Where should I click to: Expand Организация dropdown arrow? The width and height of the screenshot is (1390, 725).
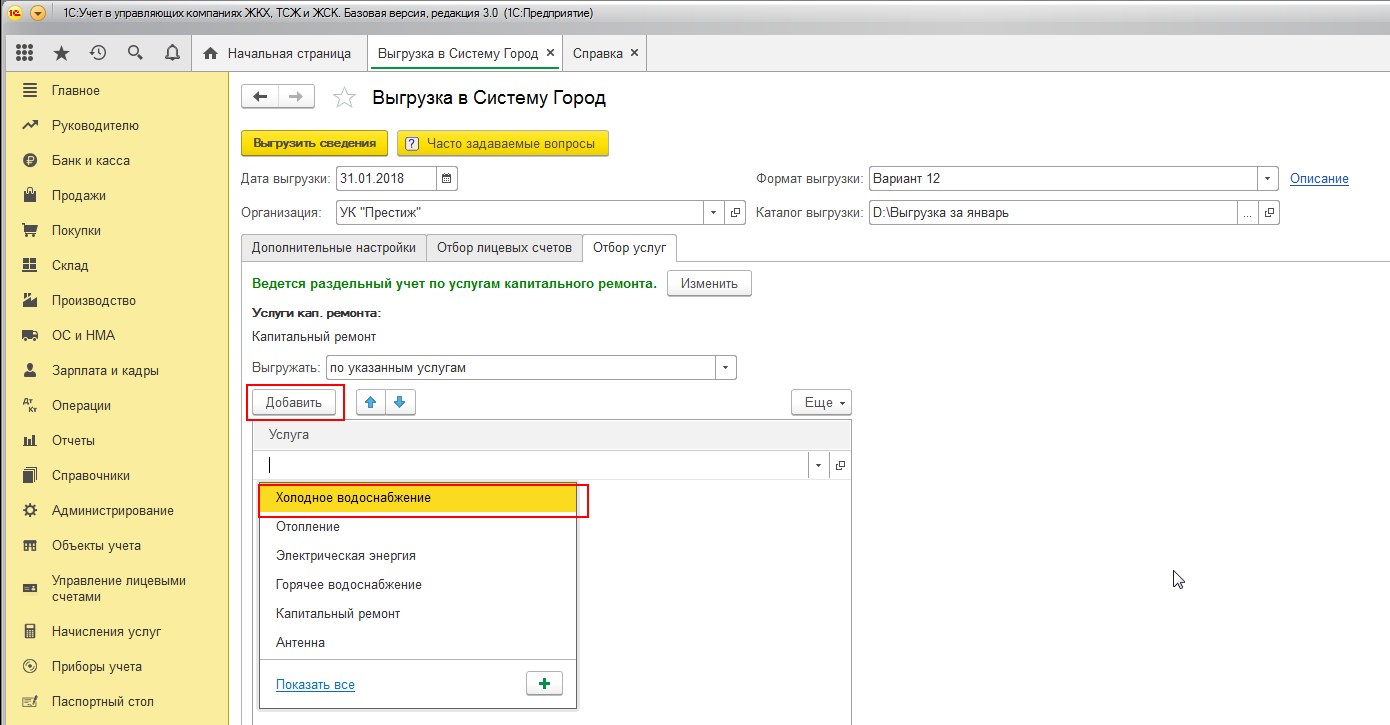tap(714, 213)
